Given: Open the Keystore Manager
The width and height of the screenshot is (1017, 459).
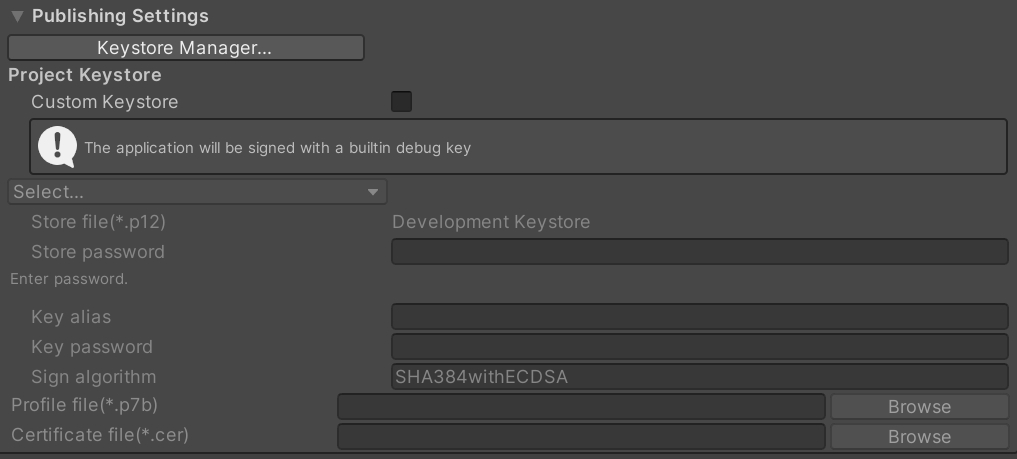Looking at the screenshot, I should click(185, 47).
